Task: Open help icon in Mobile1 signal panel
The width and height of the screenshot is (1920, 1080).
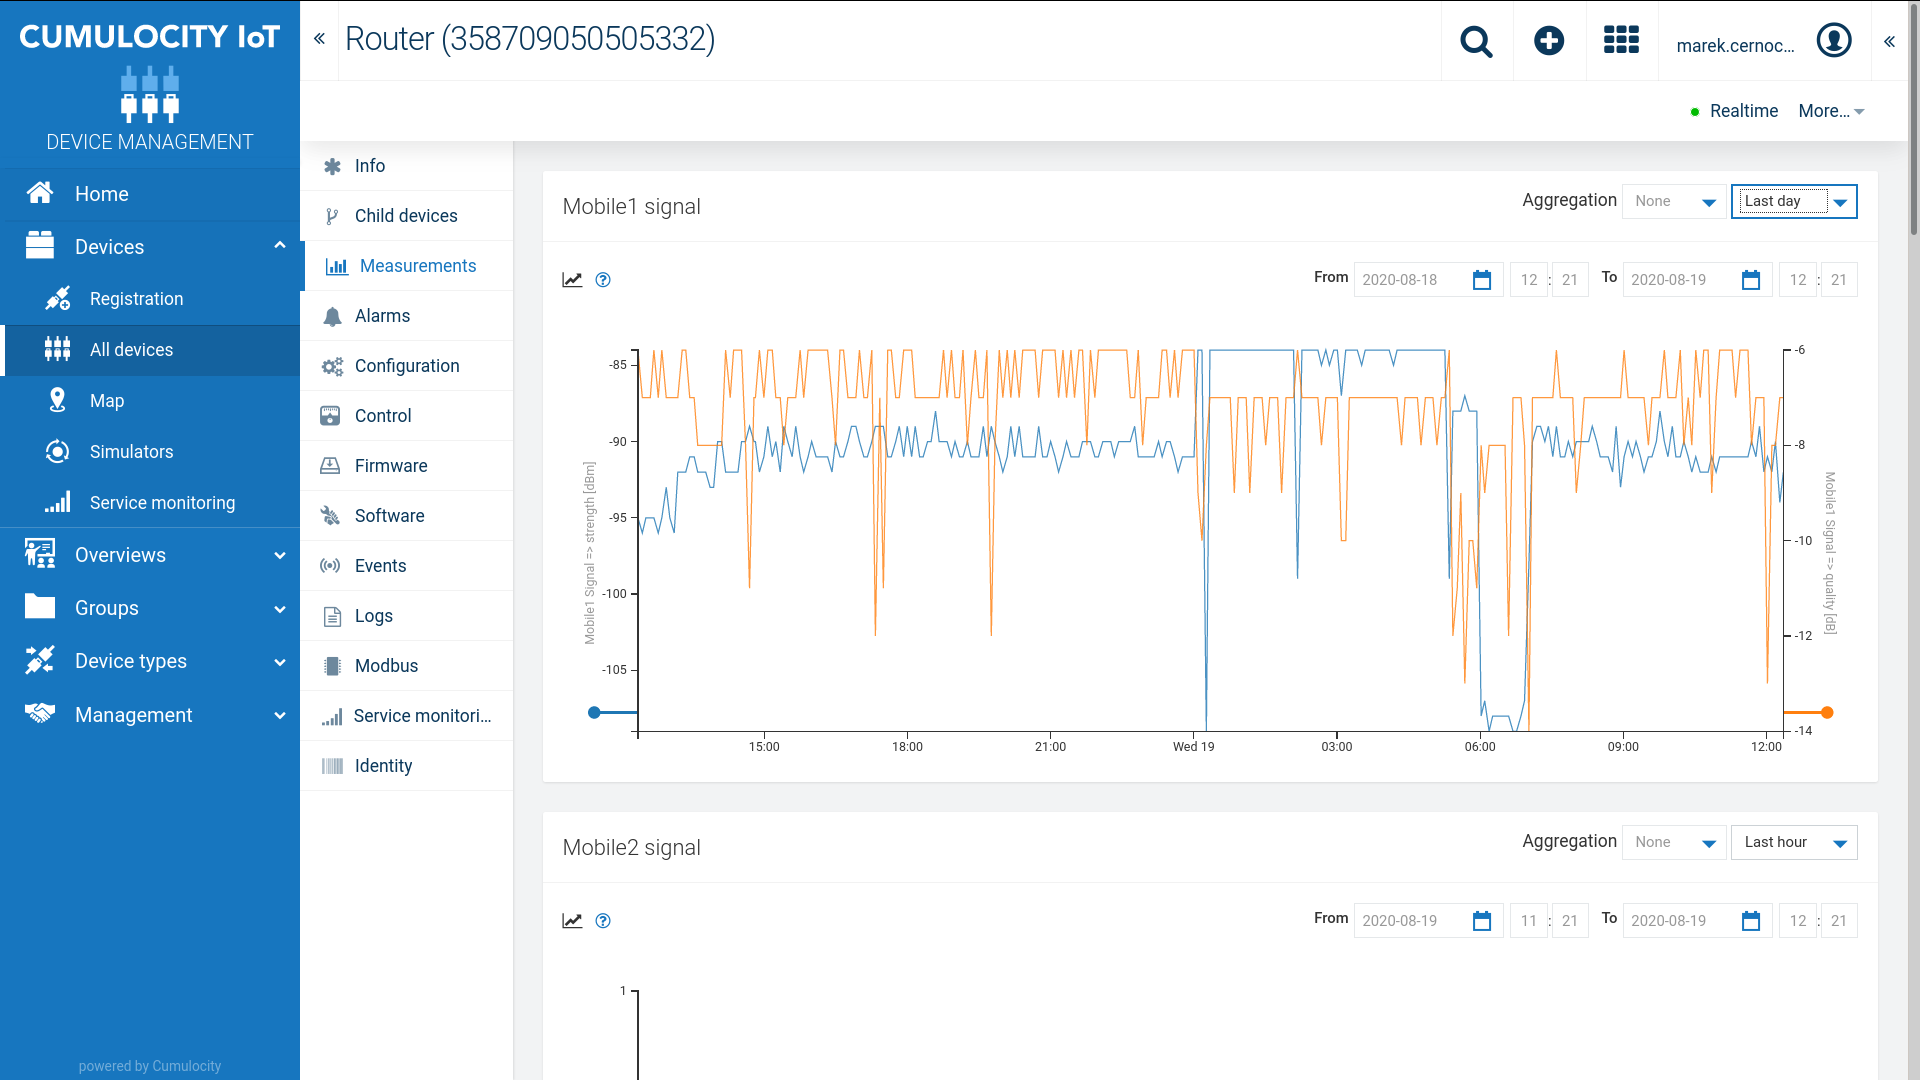Action: [x=603, y=280]
